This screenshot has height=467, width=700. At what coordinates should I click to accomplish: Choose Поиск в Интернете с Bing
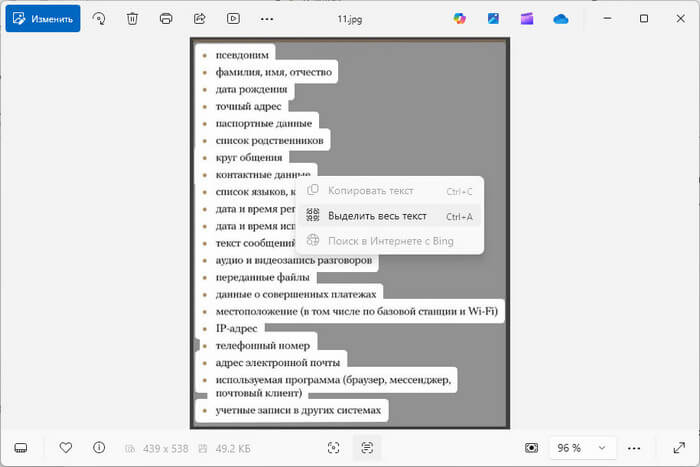(x=390, y=241)
